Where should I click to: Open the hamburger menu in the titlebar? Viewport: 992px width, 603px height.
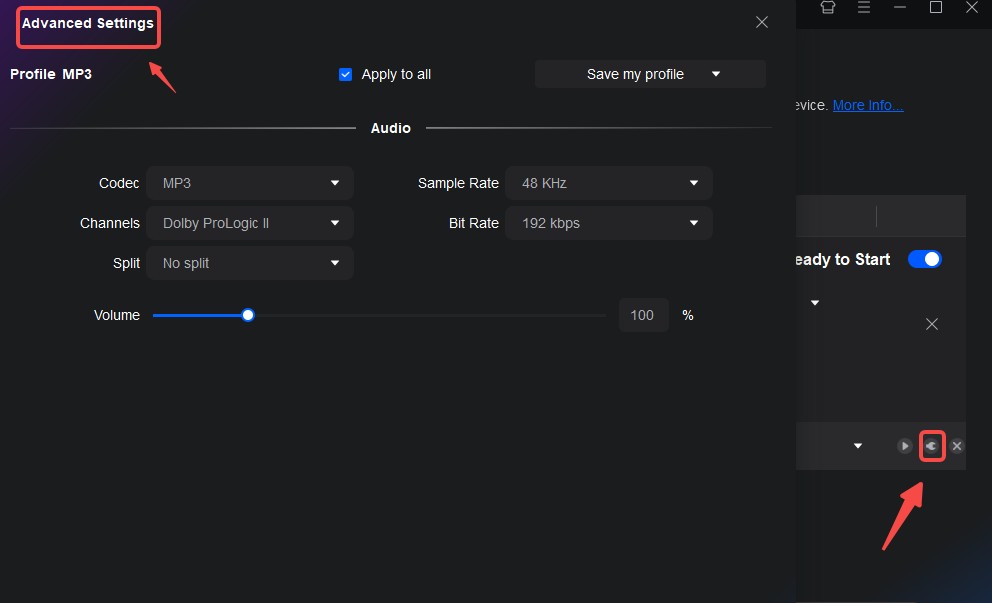pyautogui.click(x=863, y=8)
